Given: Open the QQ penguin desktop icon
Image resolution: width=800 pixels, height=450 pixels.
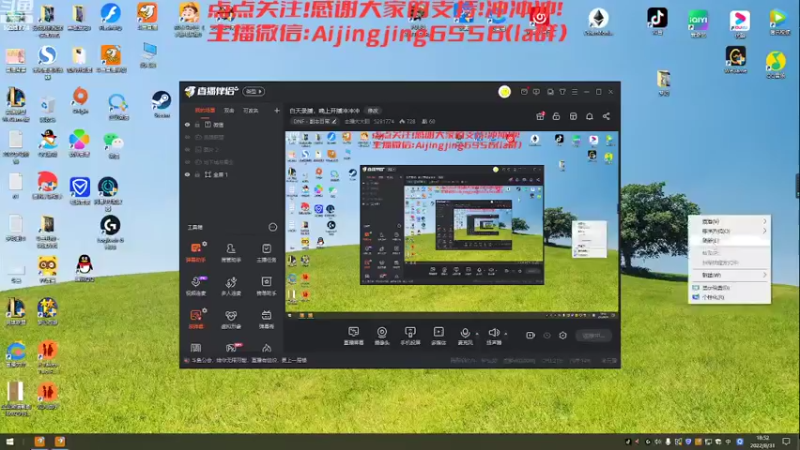Looking at the screenshot, I should coord(84,268).
